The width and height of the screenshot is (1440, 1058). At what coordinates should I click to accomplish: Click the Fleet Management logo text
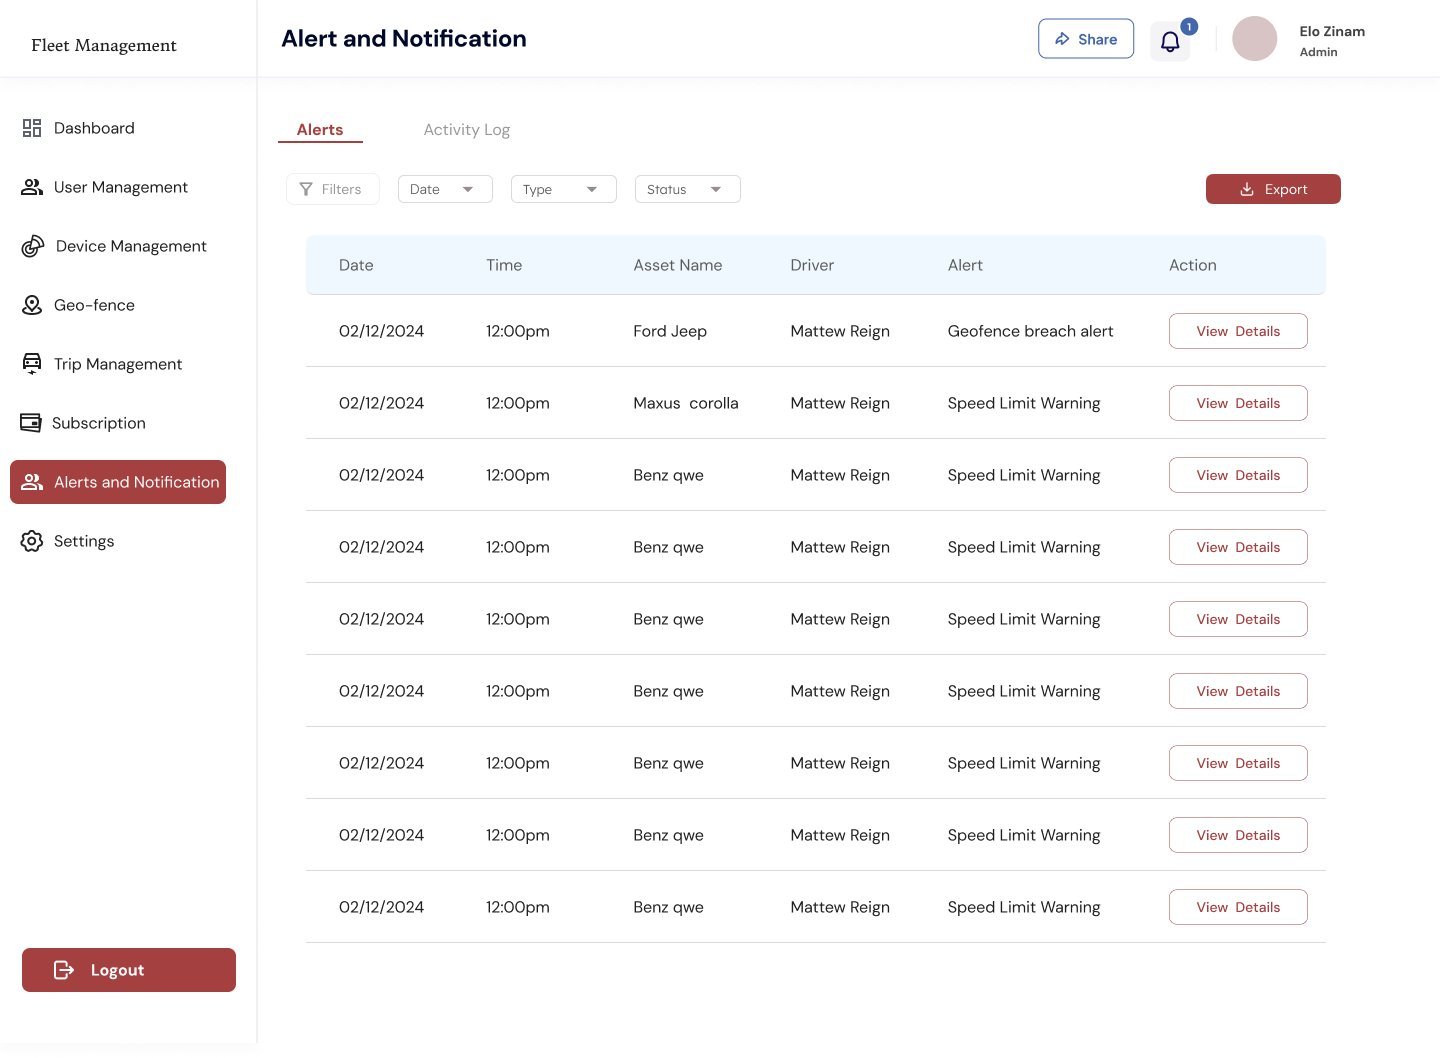[x=104, y=45]
